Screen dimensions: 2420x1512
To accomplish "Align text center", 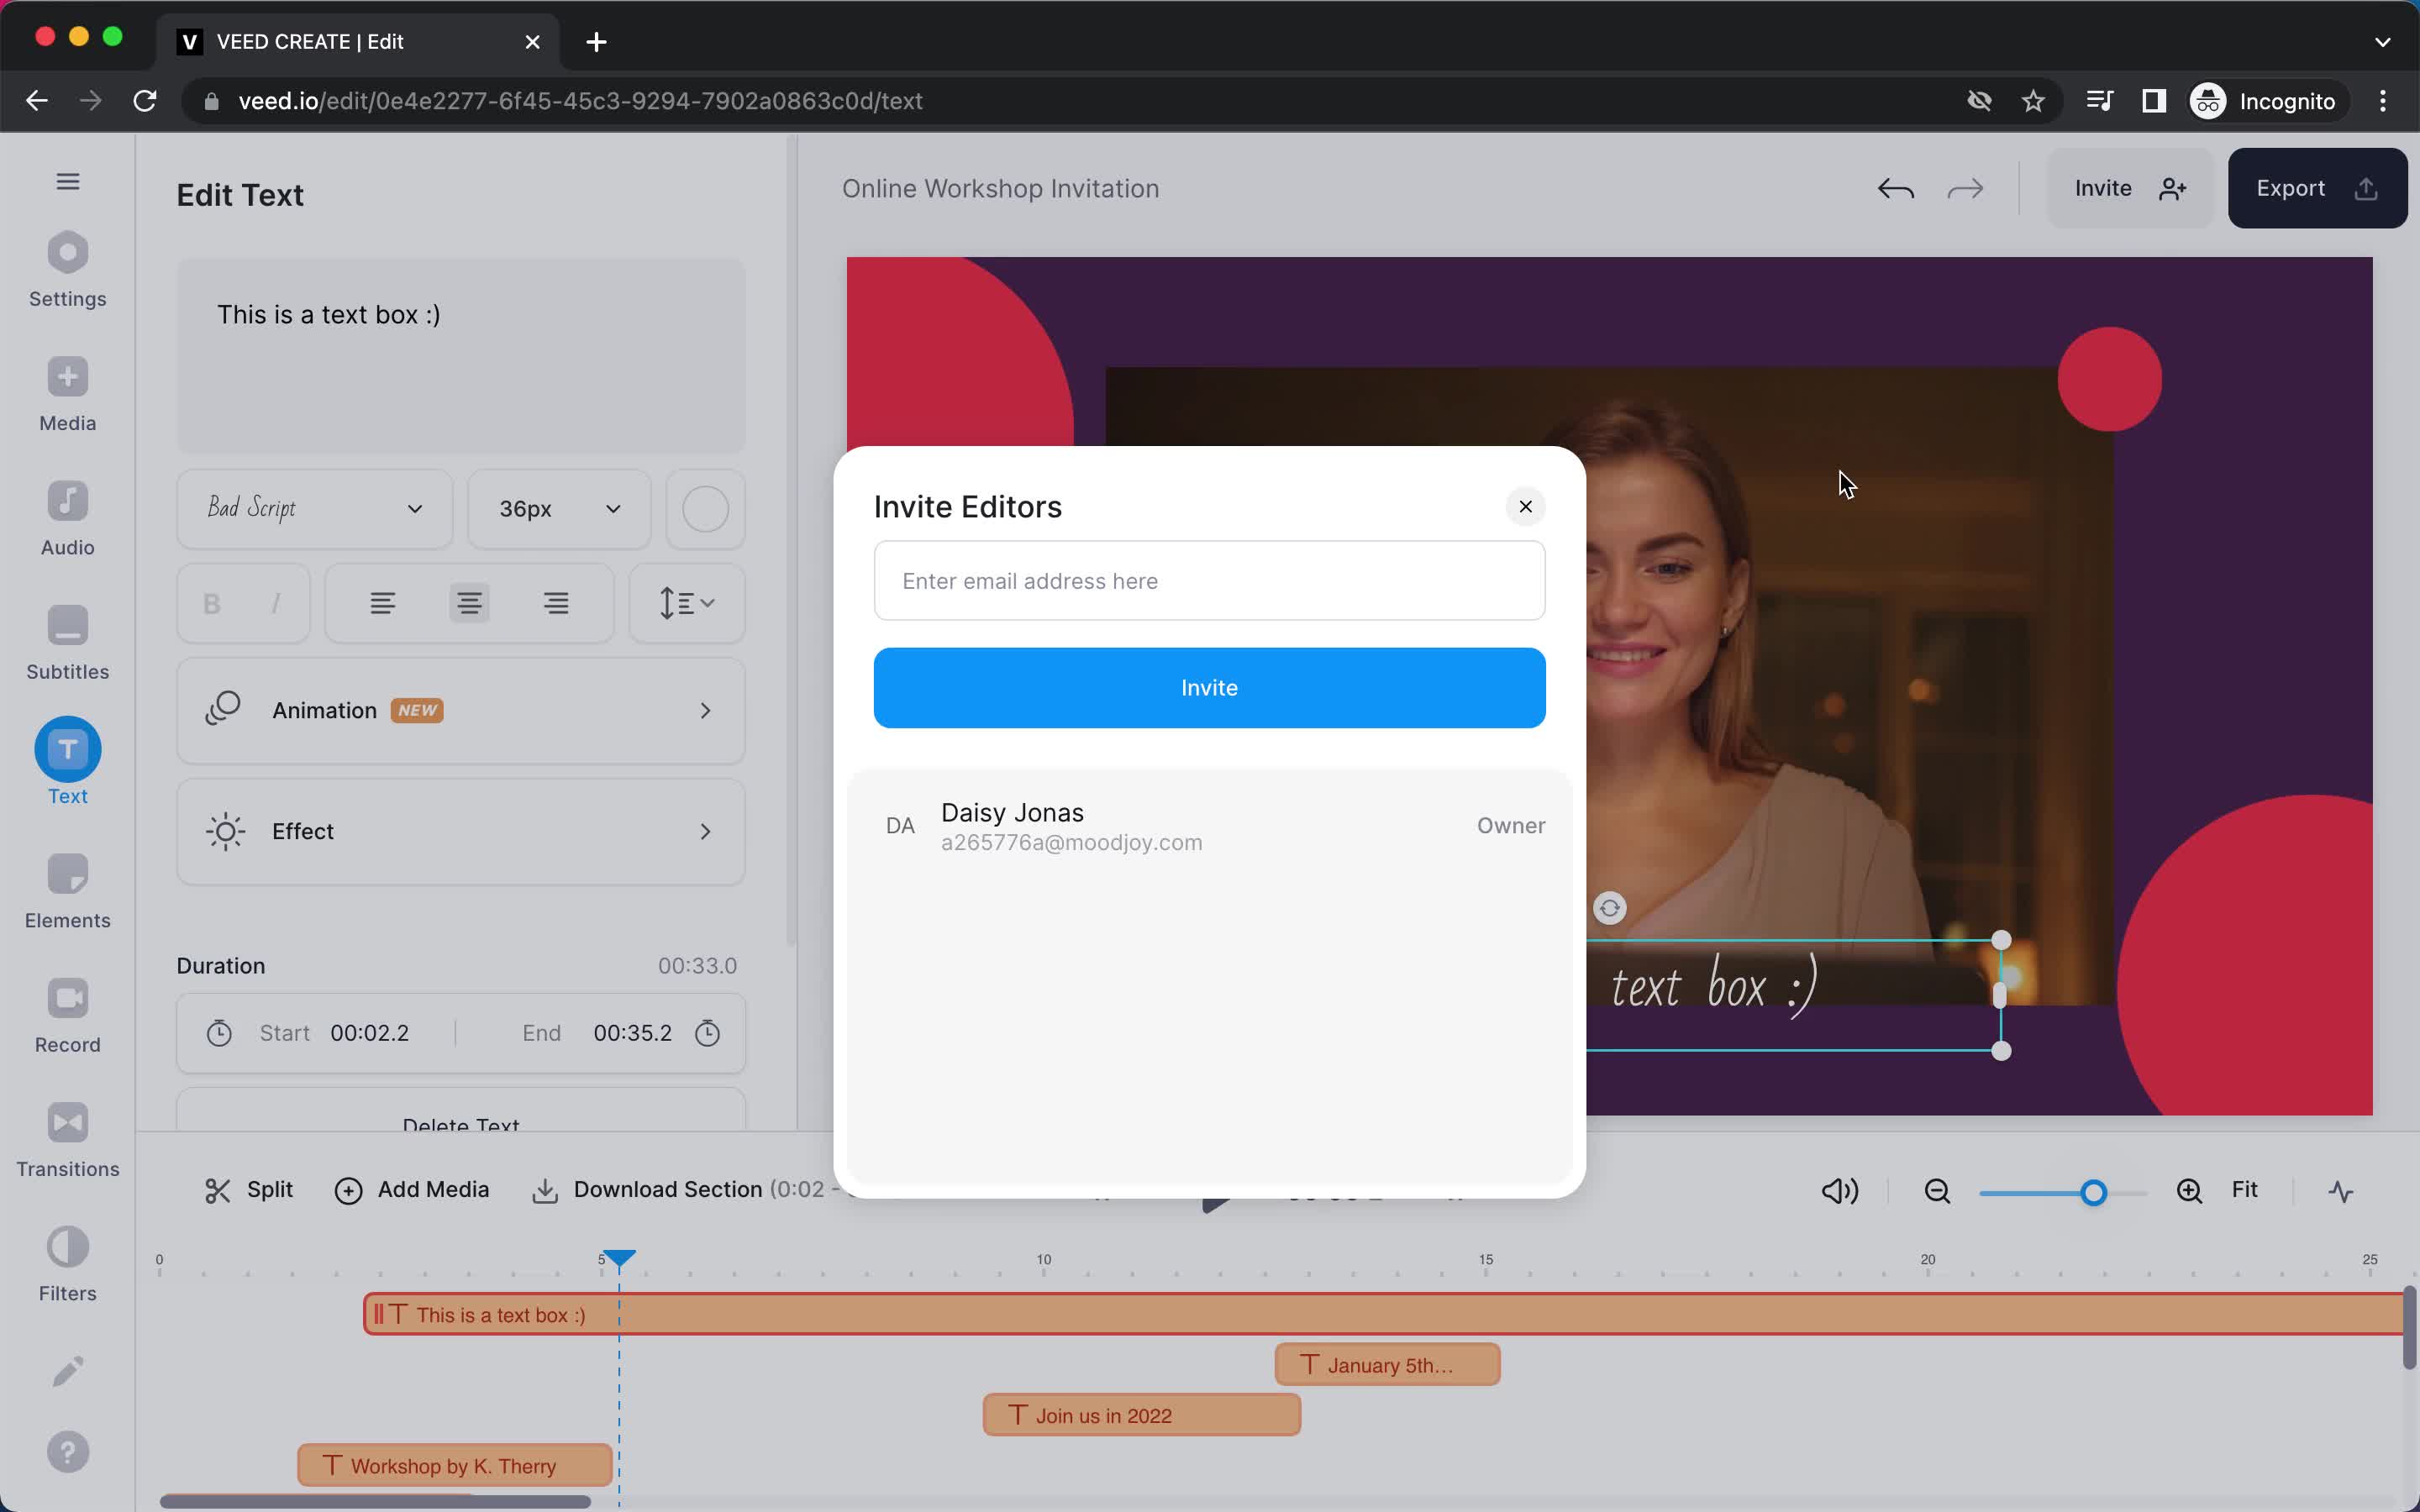I will click(469, 603).
